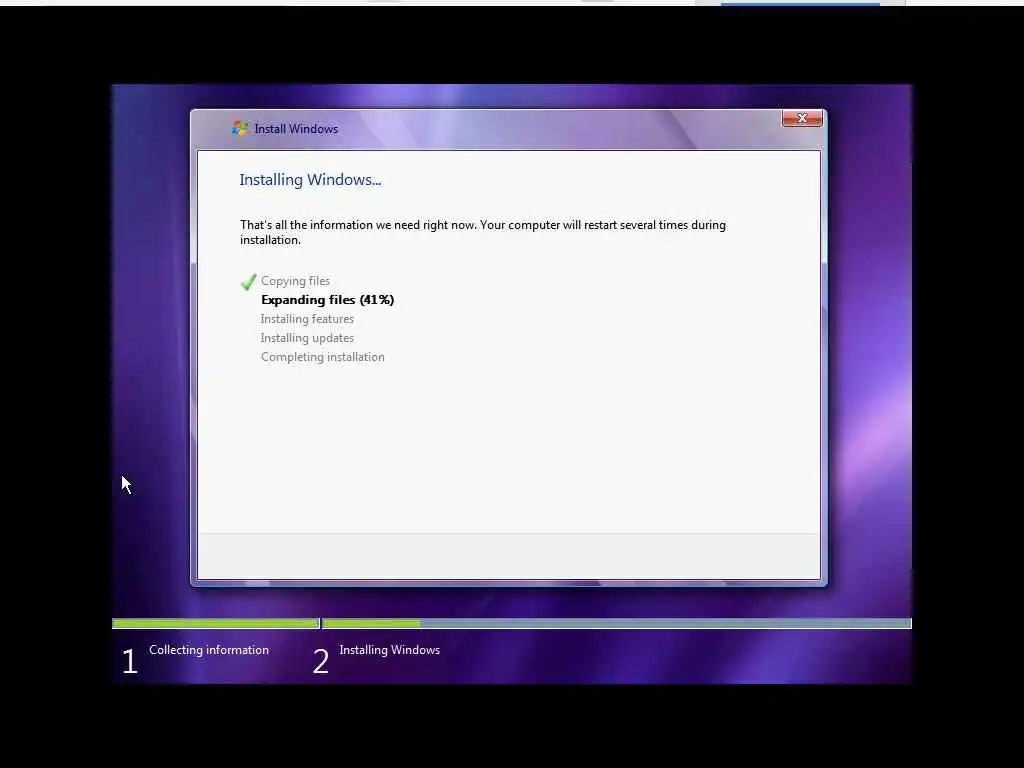Click the 'Installing Windows' stage progress bar
This screenshot has height=768, width=1024.
(617, 624)
